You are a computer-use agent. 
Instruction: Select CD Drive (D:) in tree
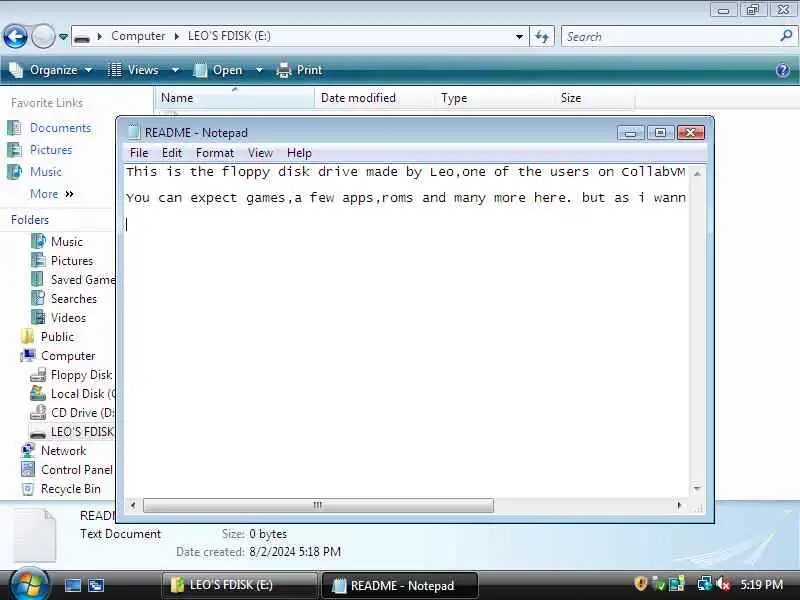click(72, 413)
